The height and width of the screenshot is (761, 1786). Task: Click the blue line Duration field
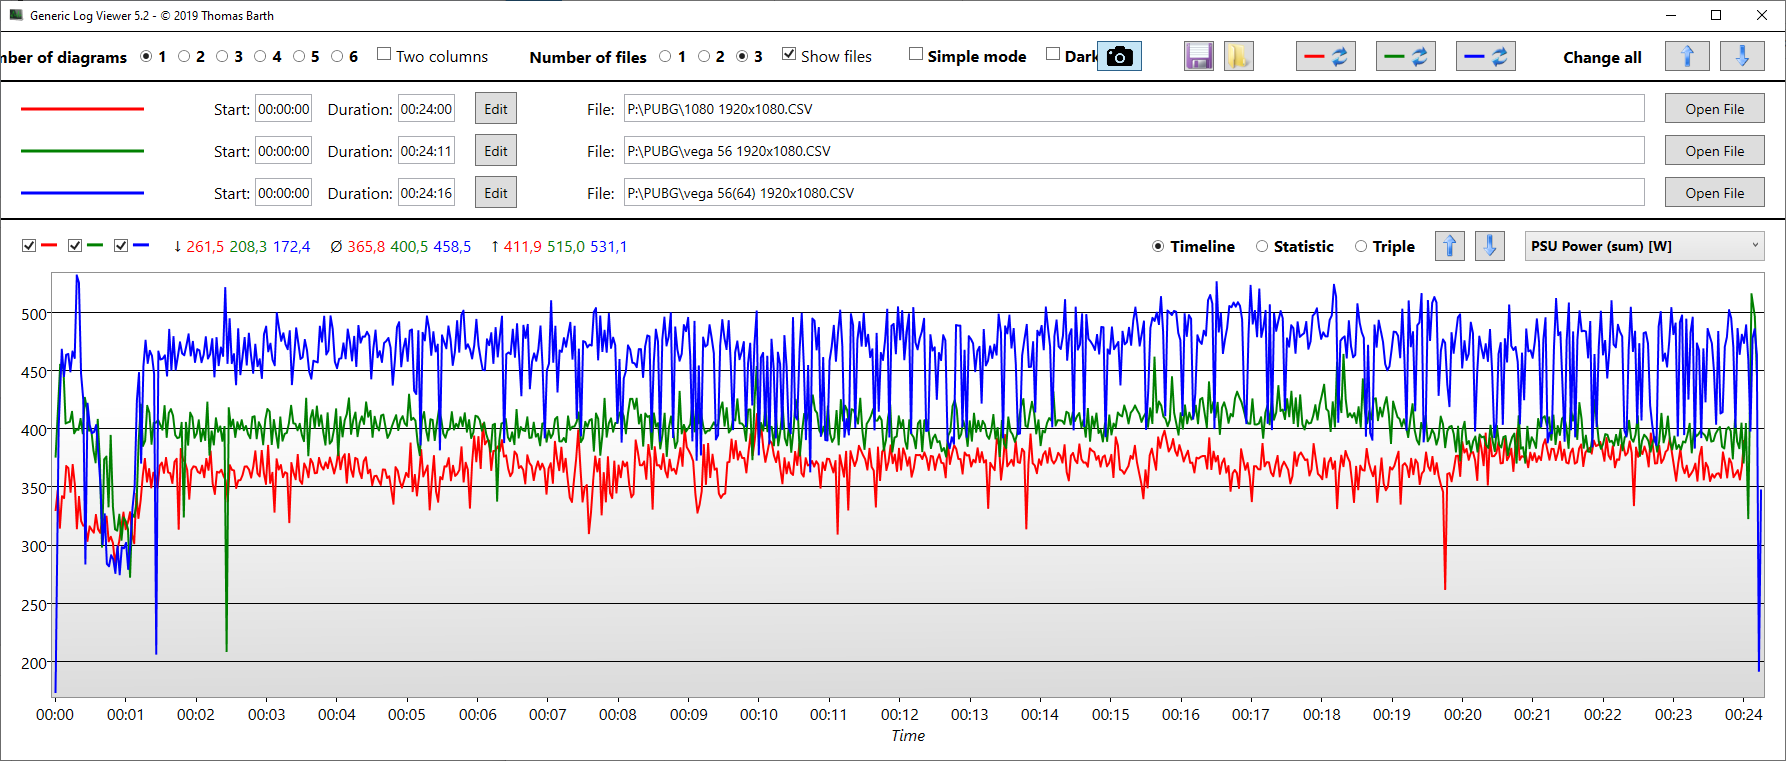[x=426, y=193]
